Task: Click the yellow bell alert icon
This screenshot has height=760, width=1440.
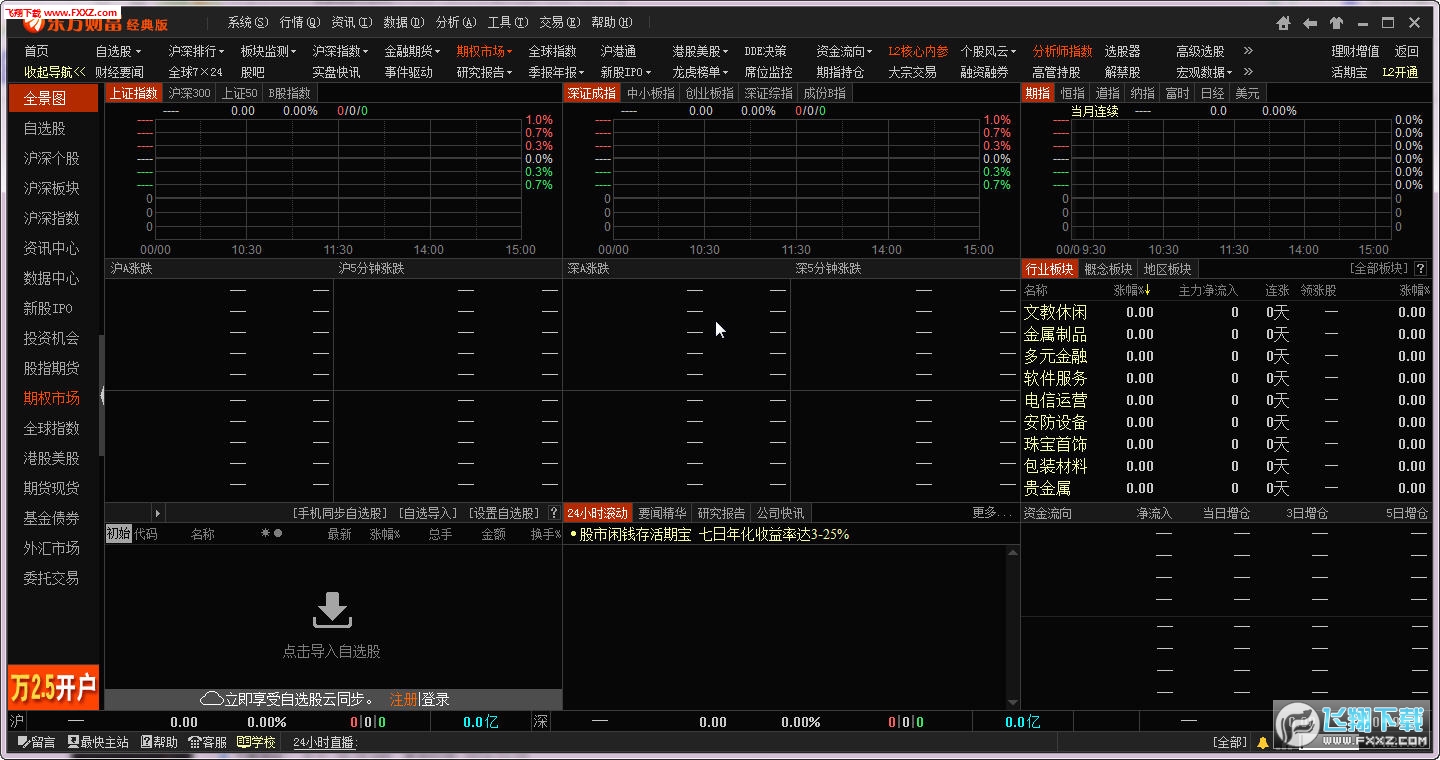Action: coord(1263,742)
